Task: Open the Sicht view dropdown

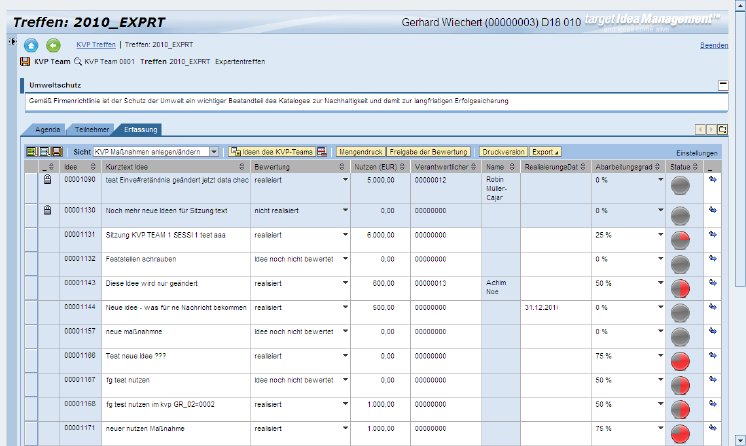Action: pos(215,151)
